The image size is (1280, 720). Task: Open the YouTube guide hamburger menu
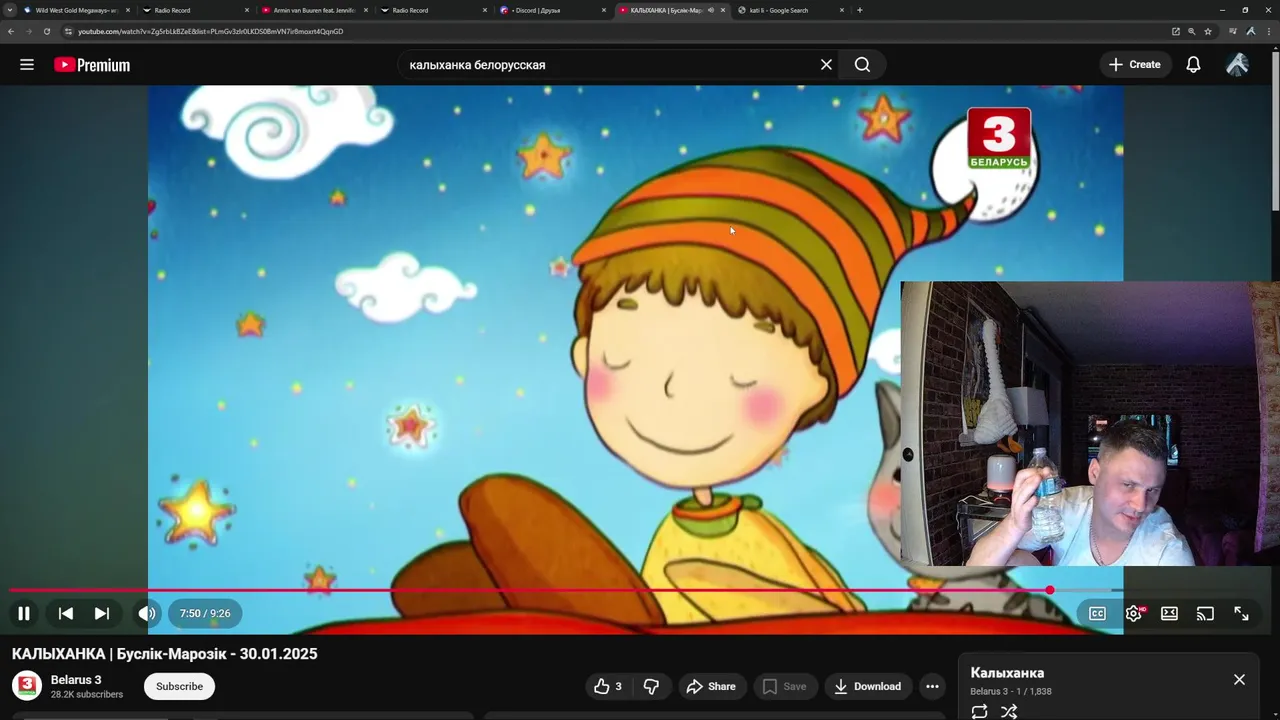pyautogui.click(x=27, y=65)
